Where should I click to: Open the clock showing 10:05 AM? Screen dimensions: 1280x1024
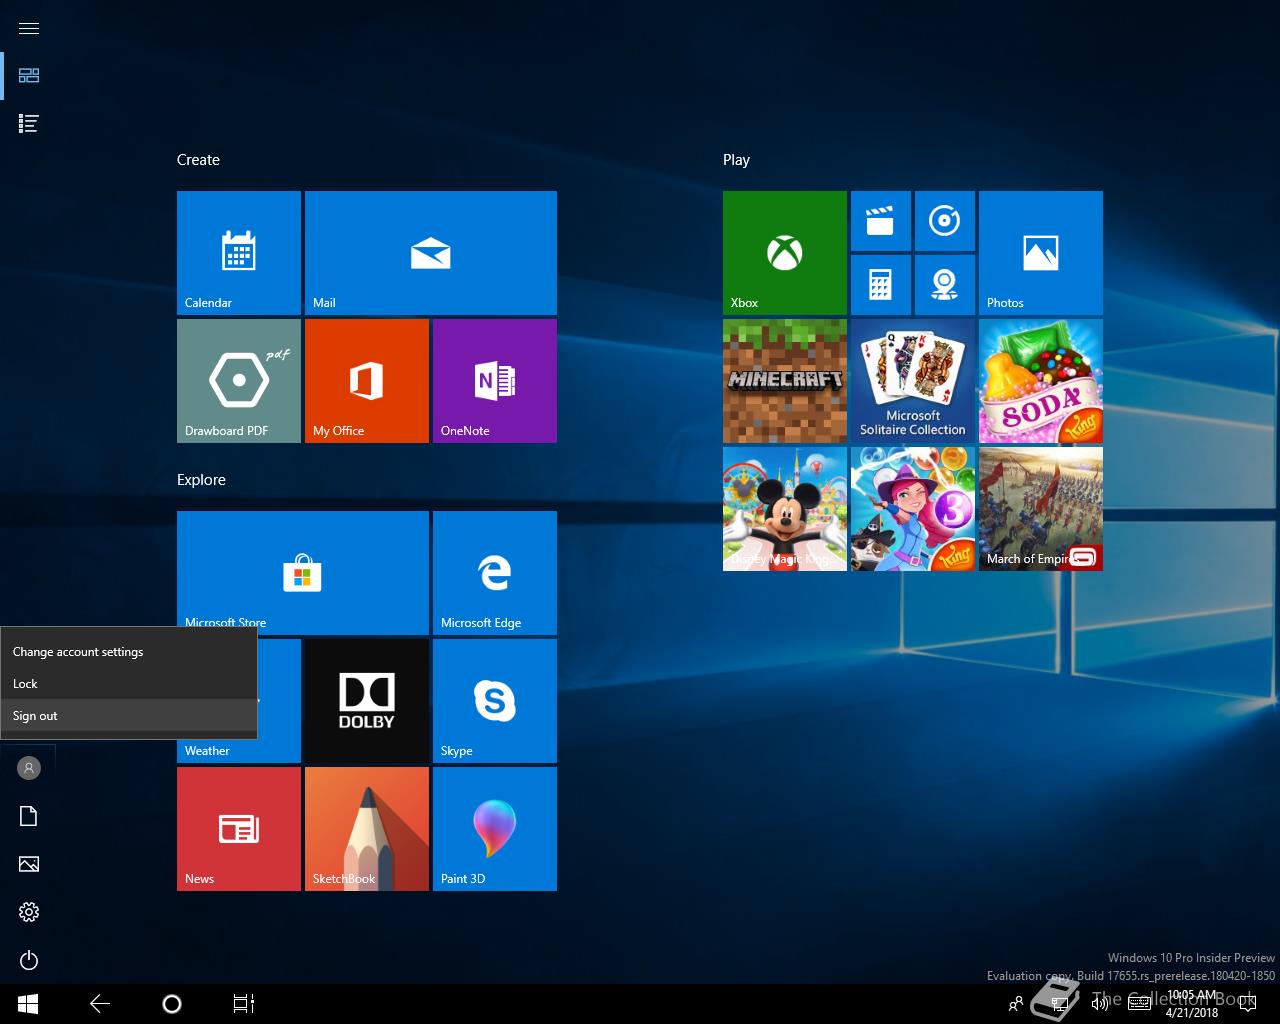point(1192,1004)
